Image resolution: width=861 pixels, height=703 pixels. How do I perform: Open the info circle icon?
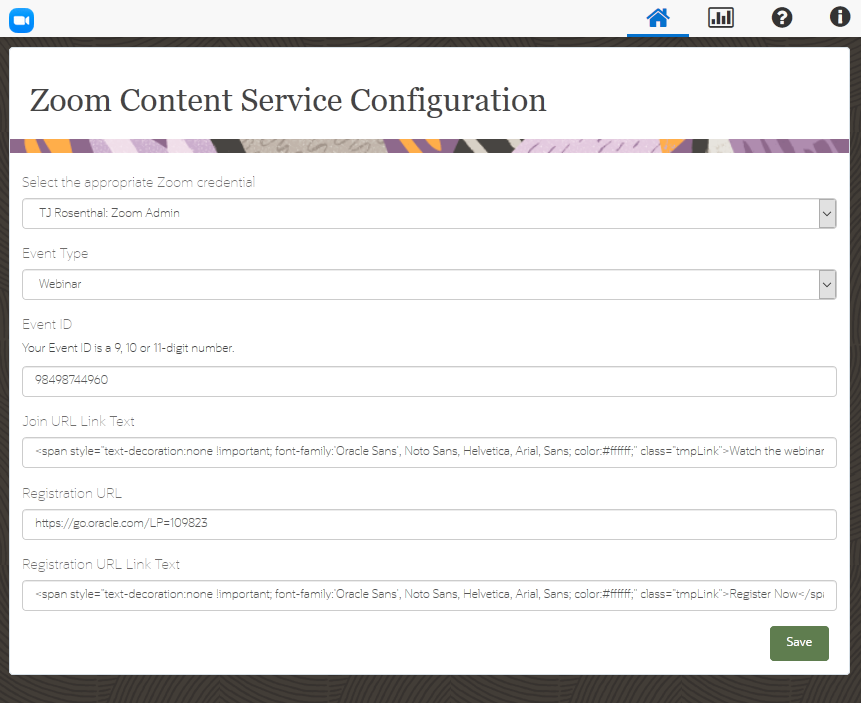[840, 17]
